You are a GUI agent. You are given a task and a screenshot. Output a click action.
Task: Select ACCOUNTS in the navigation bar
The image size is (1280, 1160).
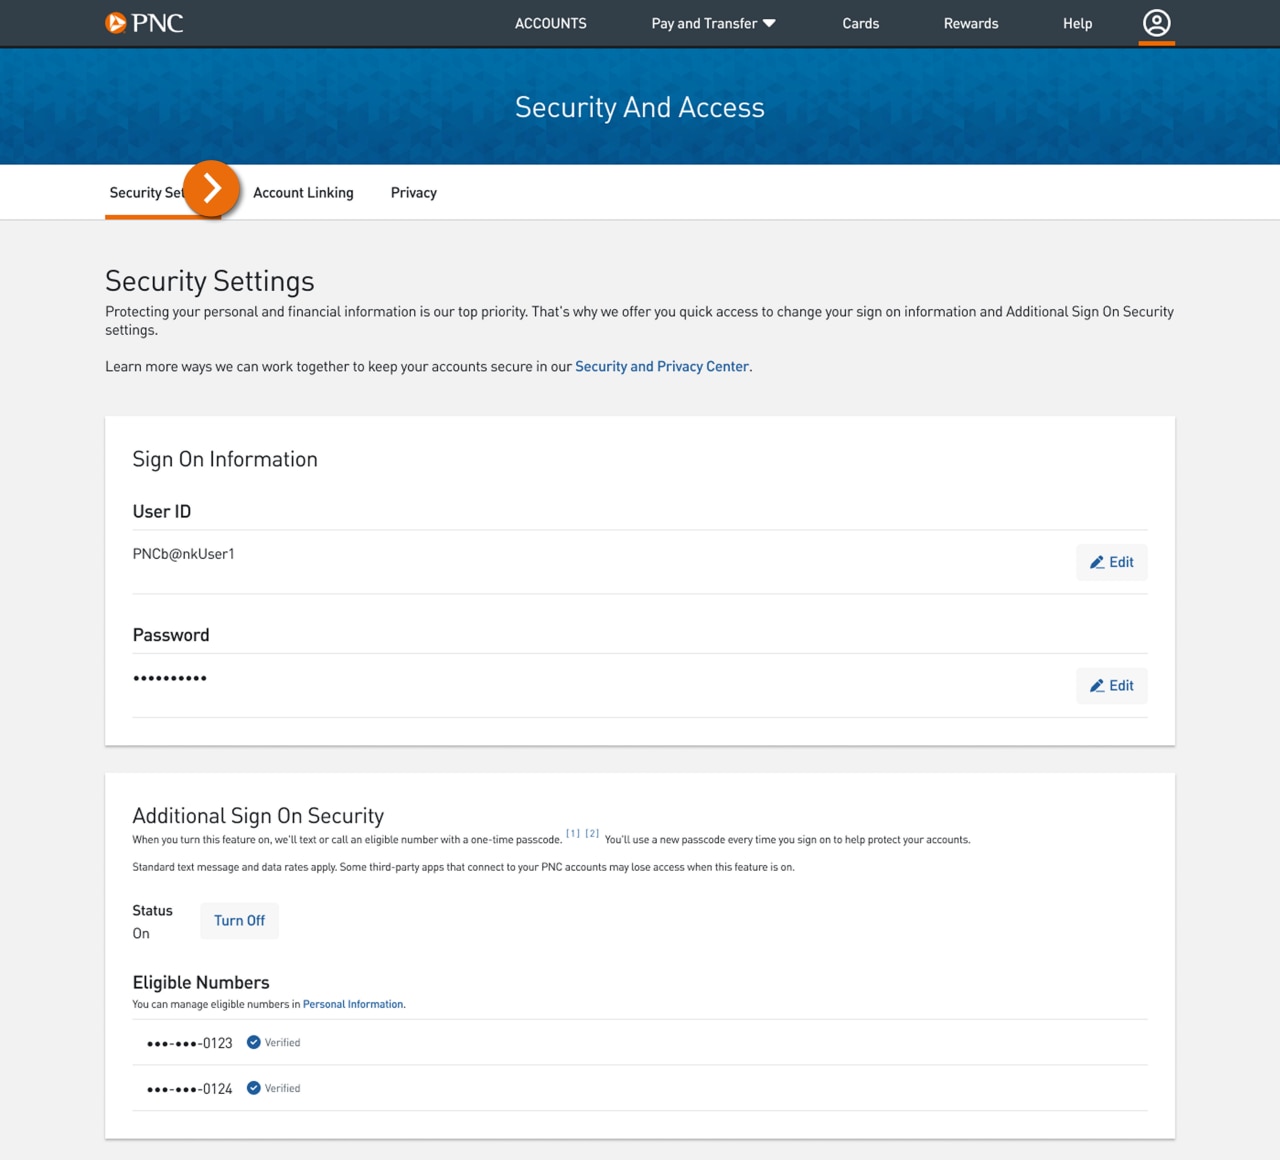pos(550,23)
